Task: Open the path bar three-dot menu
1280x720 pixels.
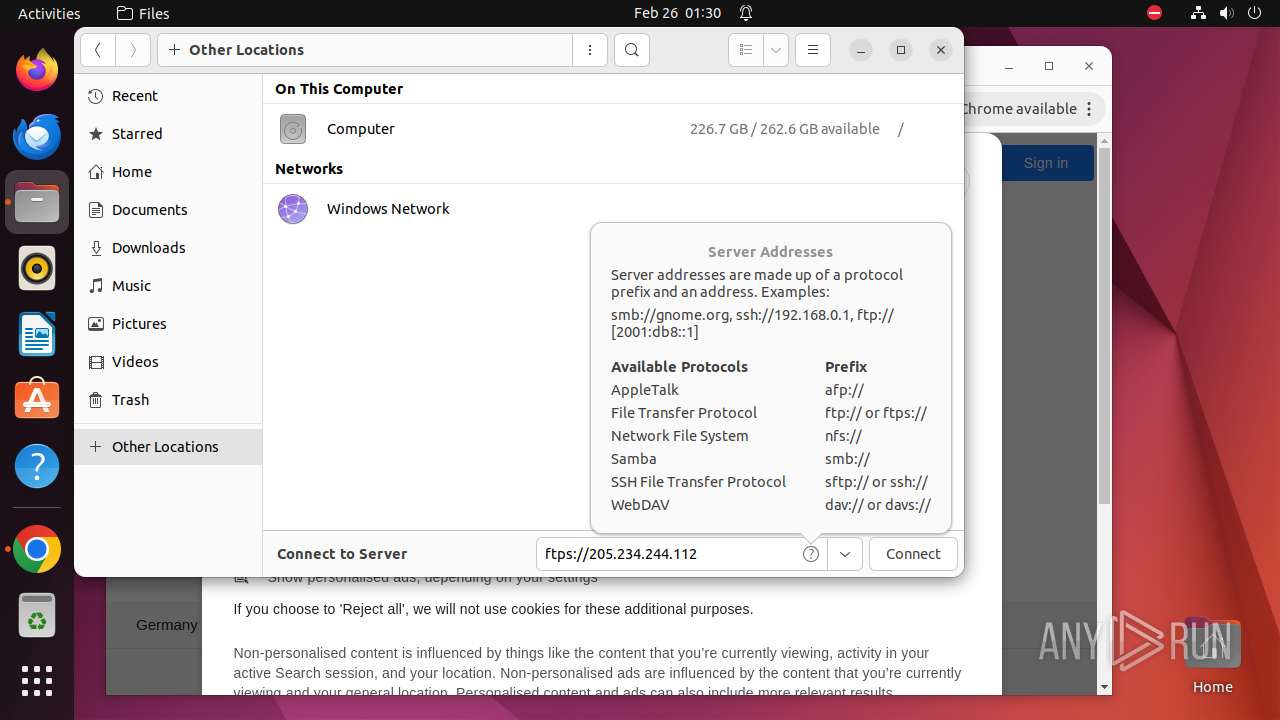Action: pos(590,50)
